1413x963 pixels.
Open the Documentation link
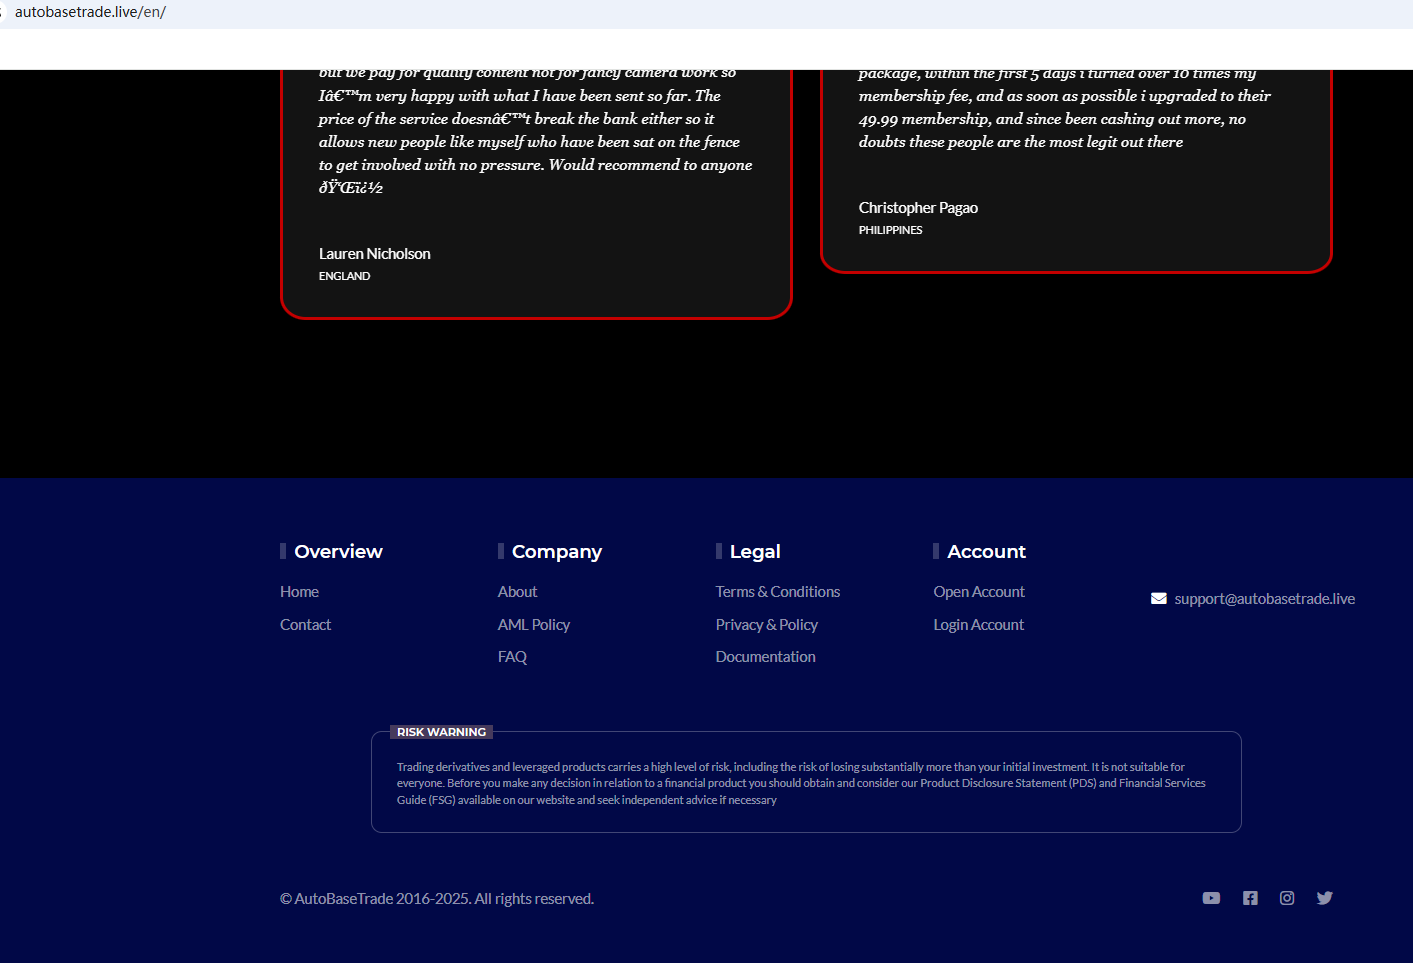coord(766,657)
